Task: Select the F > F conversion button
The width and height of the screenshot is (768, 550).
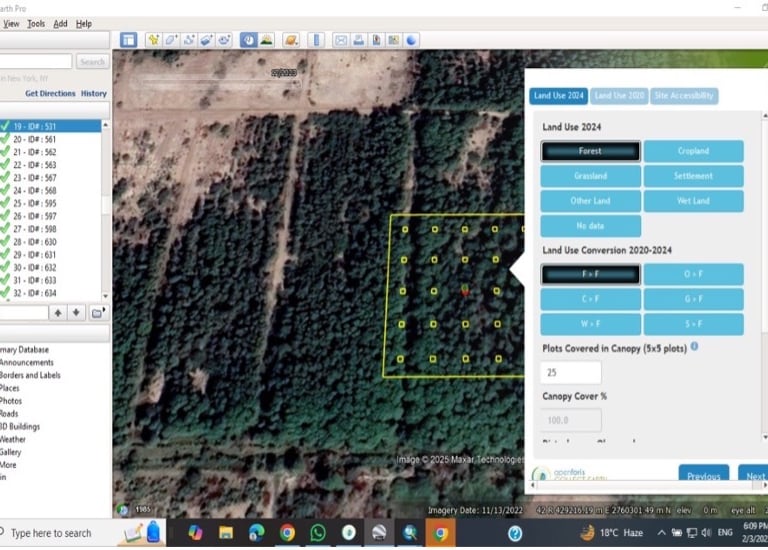Action: pos(590,274)
